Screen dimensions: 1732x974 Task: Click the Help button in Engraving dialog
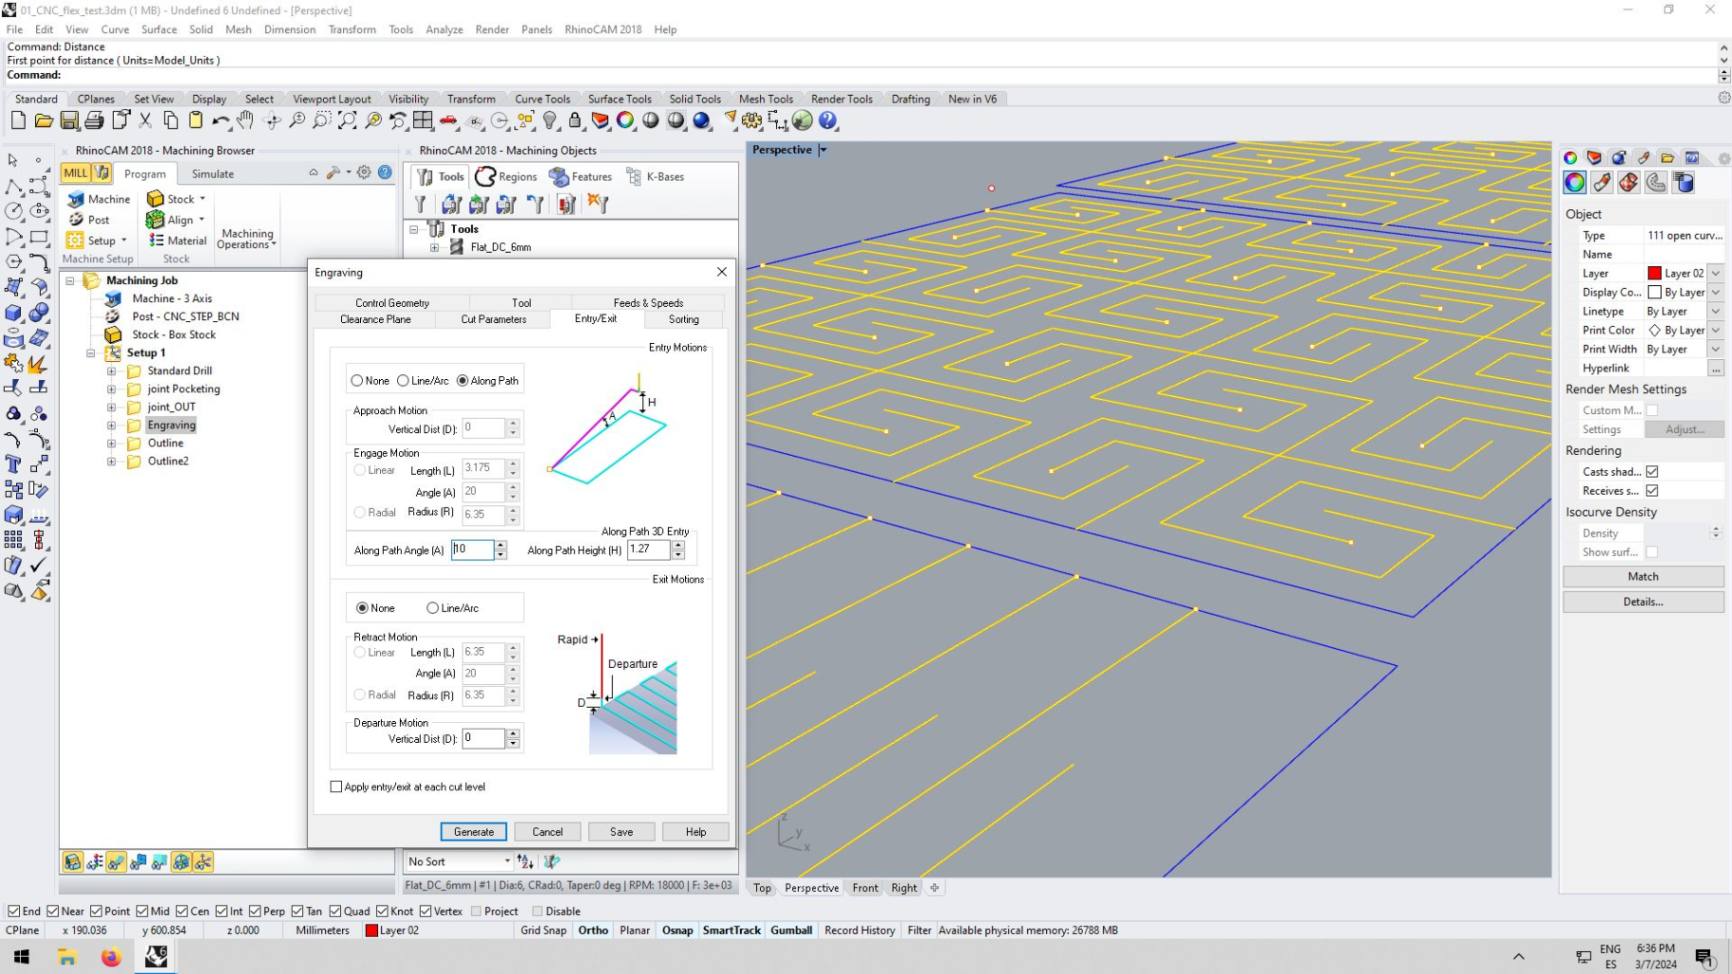pyautogui.click(x=696, y=832)
